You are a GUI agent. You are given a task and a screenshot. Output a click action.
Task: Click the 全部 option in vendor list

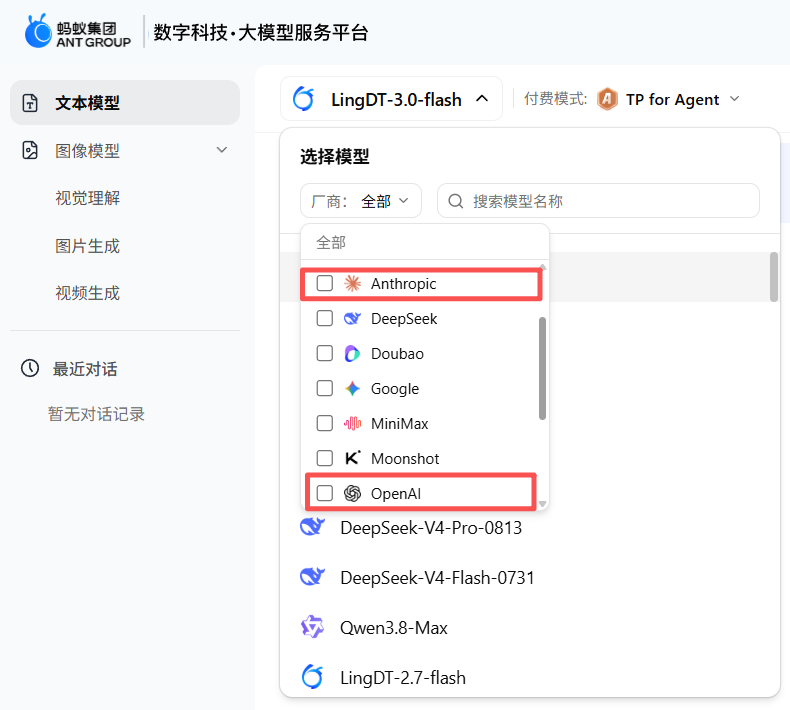425,242
